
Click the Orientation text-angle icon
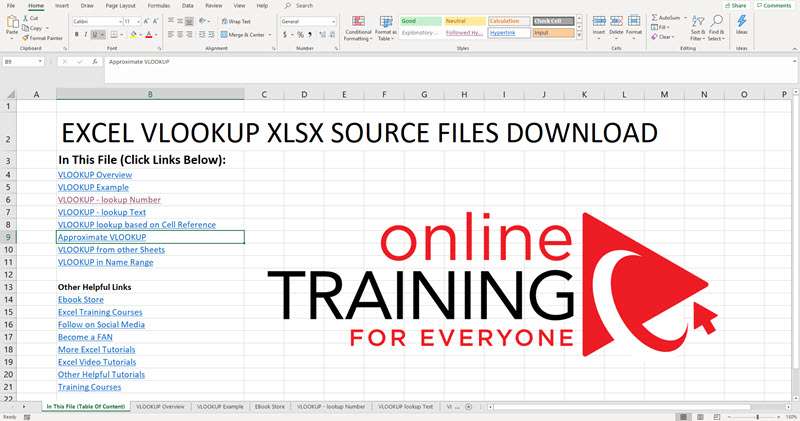(203, 21)
